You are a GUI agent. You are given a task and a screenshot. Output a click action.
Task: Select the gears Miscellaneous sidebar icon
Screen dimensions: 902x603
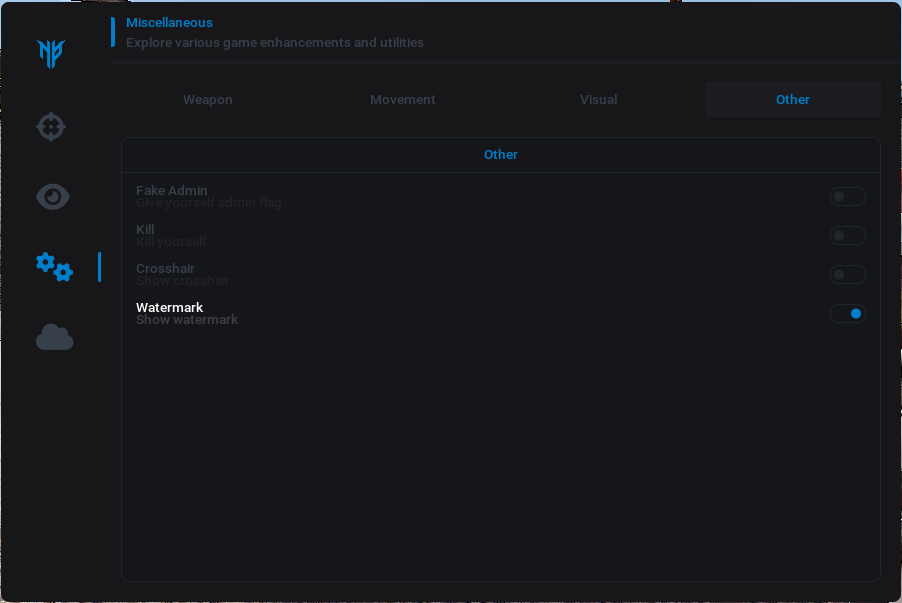(x=54, y=267)
